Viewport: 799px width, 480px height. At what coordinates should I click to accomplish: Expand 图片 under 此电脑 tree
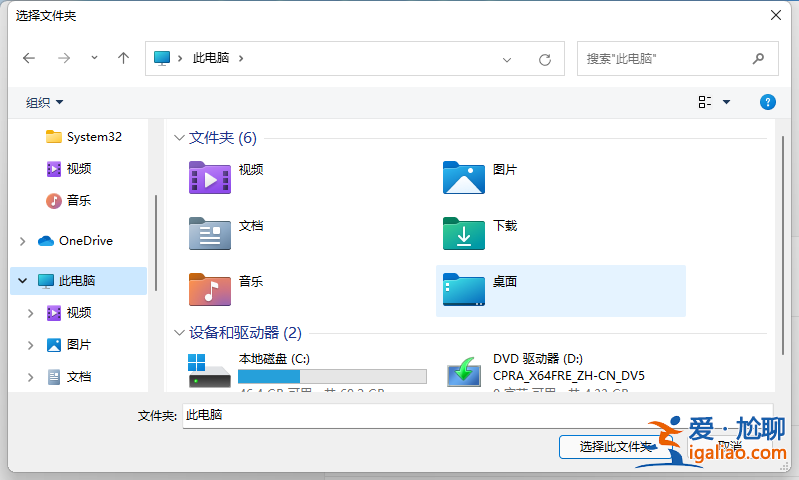(30, 345)
